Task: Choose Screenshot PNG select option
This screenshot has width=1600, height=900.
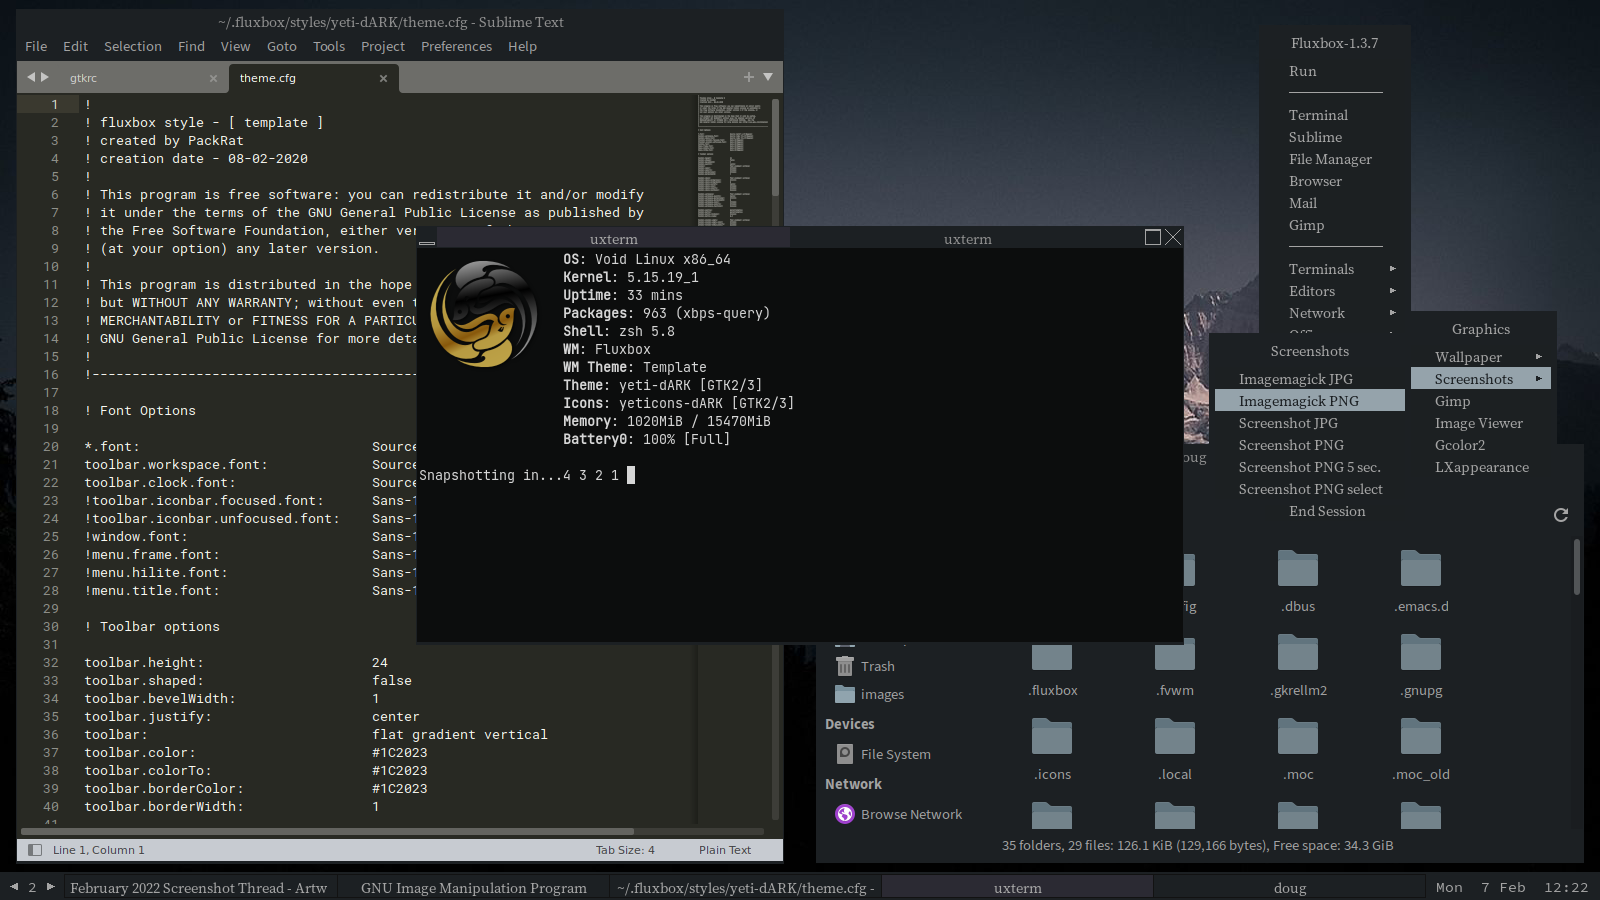Action: click(1310, 489)
